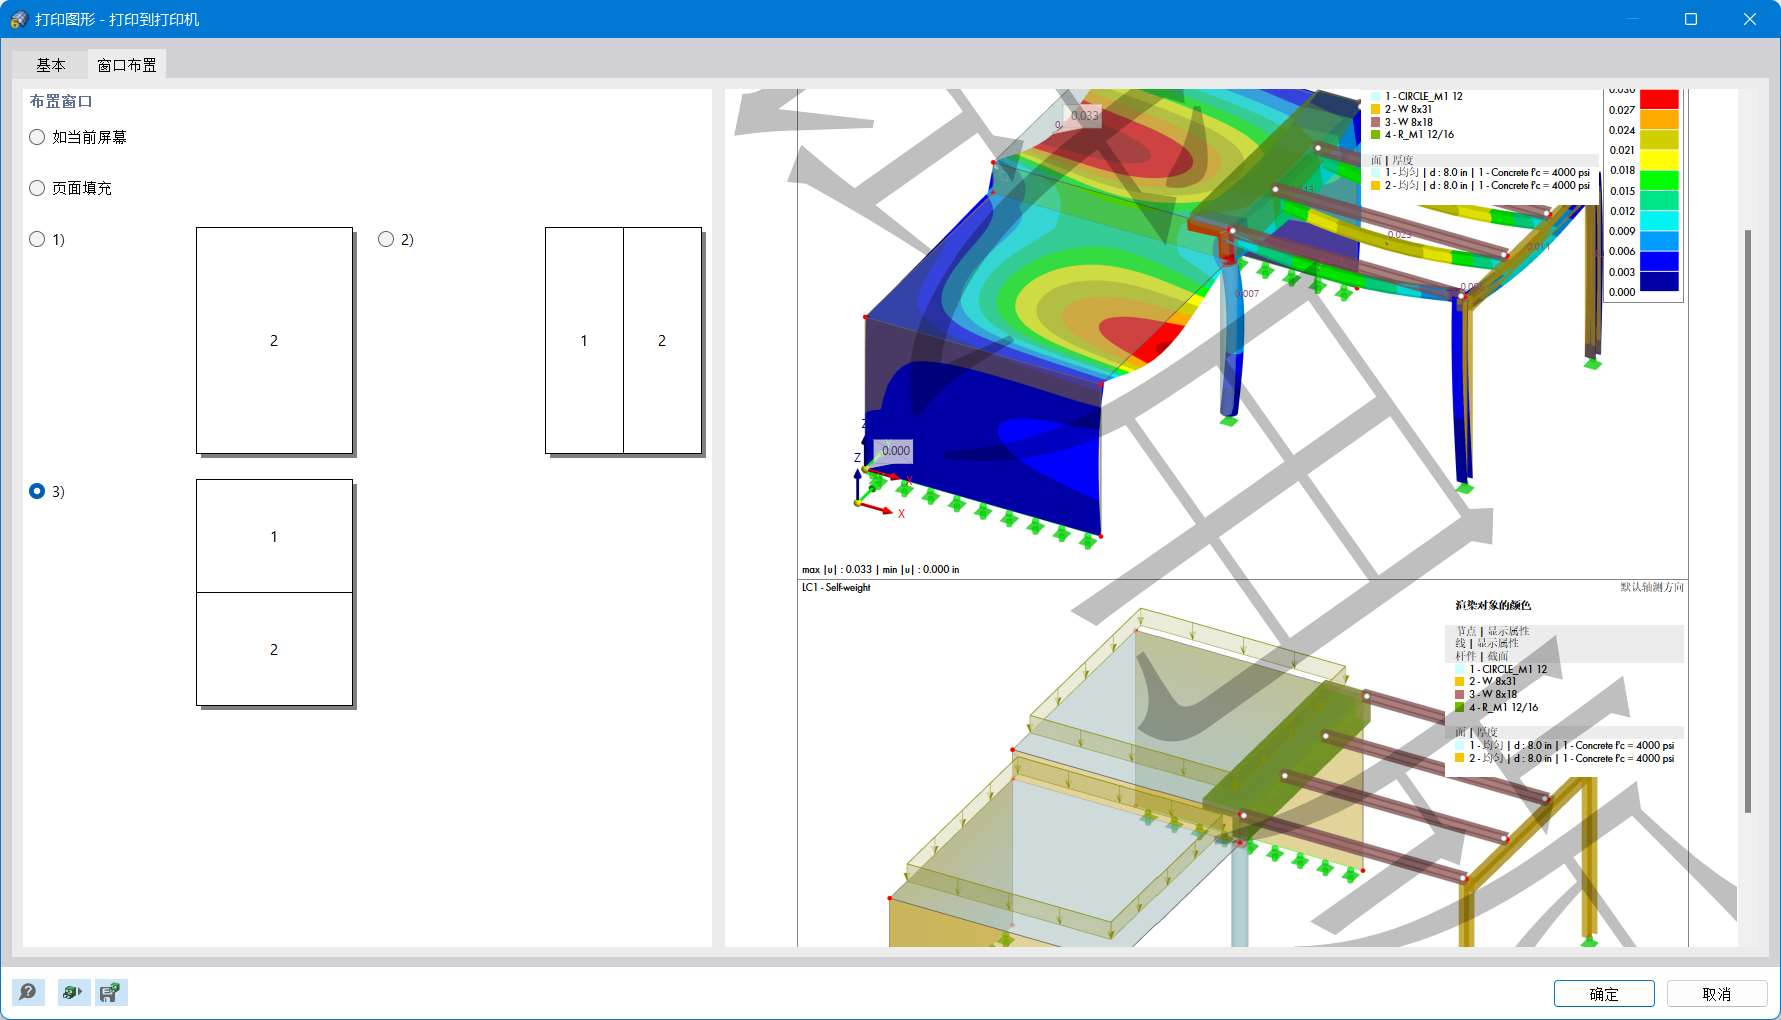Cancel the dialog with 取消
This screenshot has width=1781, height=1020.
[1717, 994]
